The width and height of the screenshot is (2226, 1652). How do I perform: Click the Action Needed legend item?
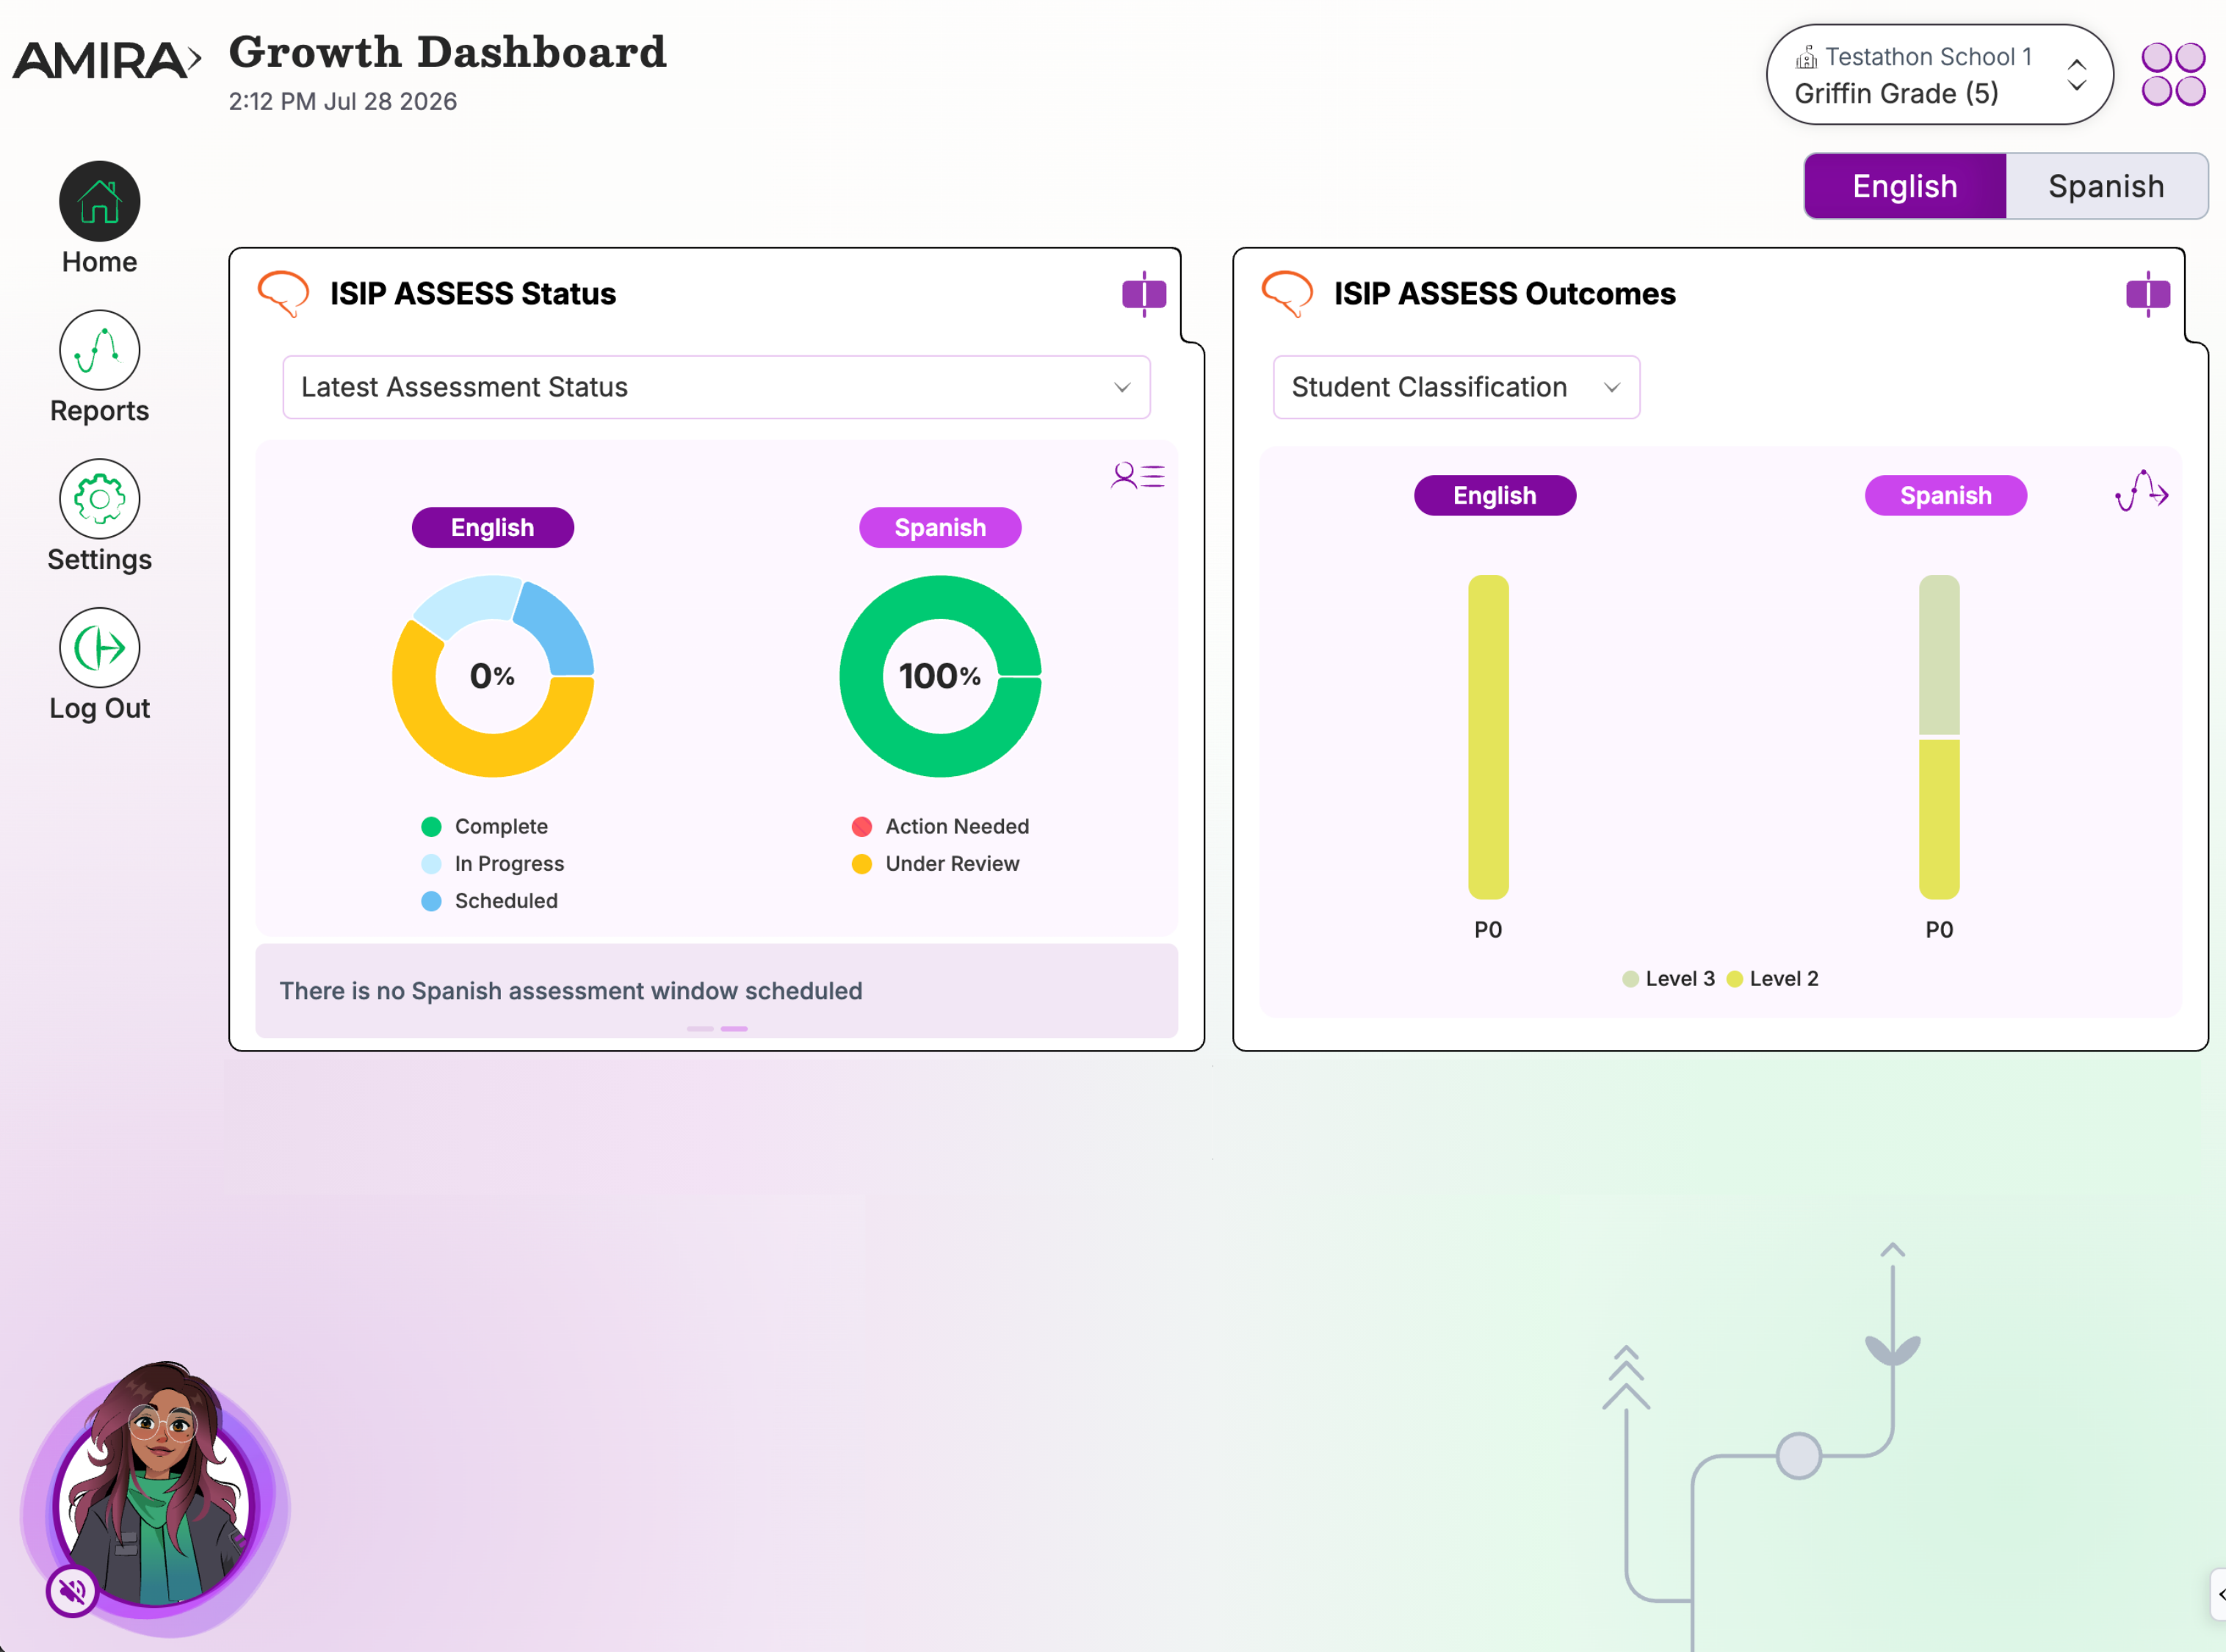tap(940, 826)
